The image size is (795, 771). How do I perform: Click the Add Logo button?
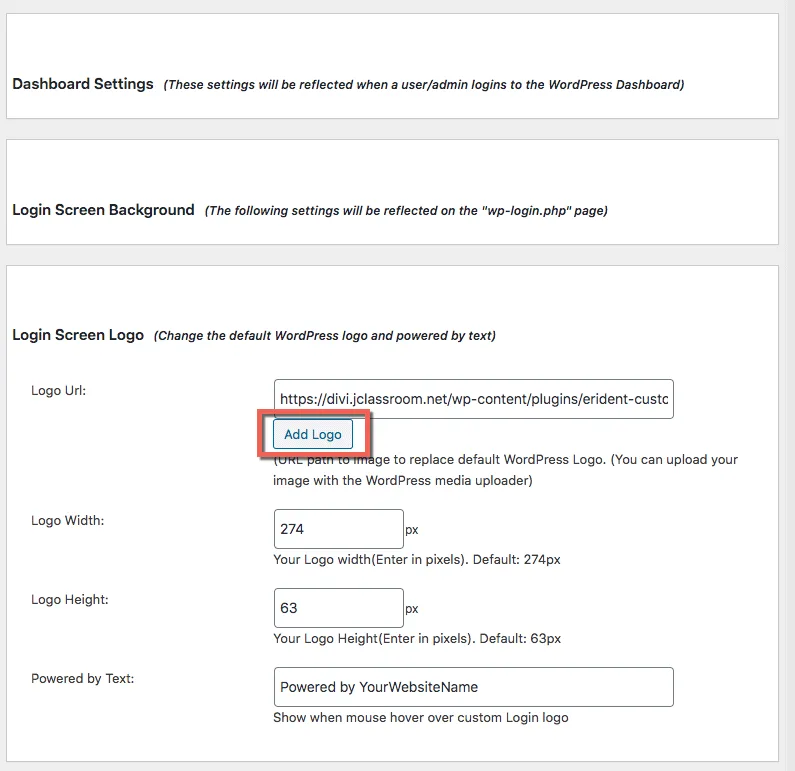(312, 434)
